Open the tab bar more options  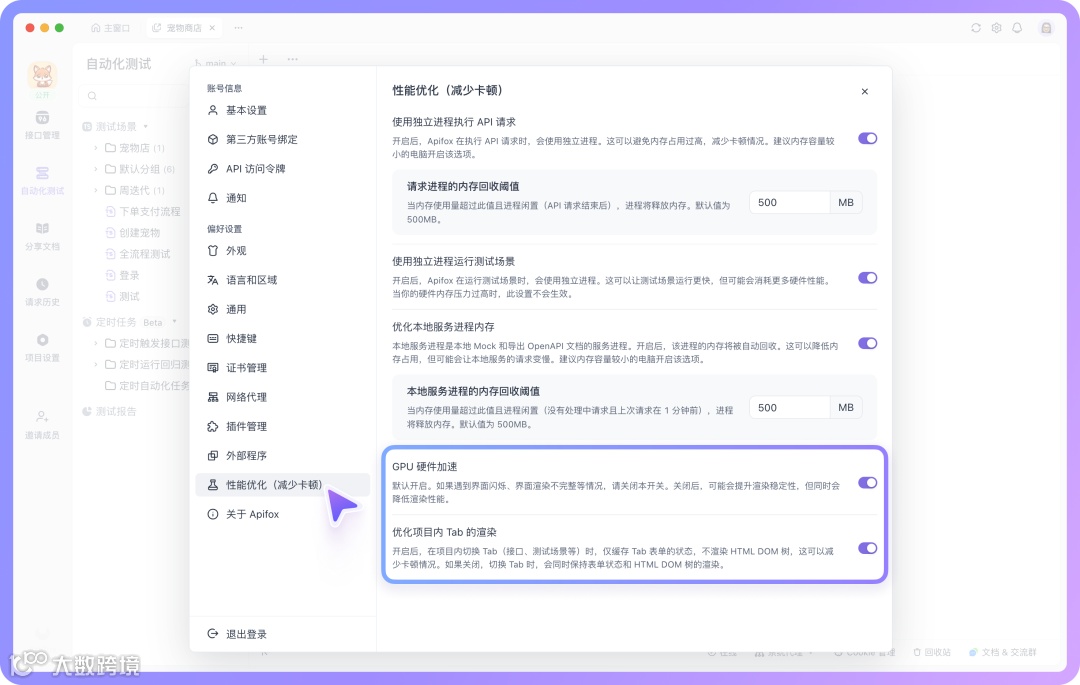tap(238, 28)
